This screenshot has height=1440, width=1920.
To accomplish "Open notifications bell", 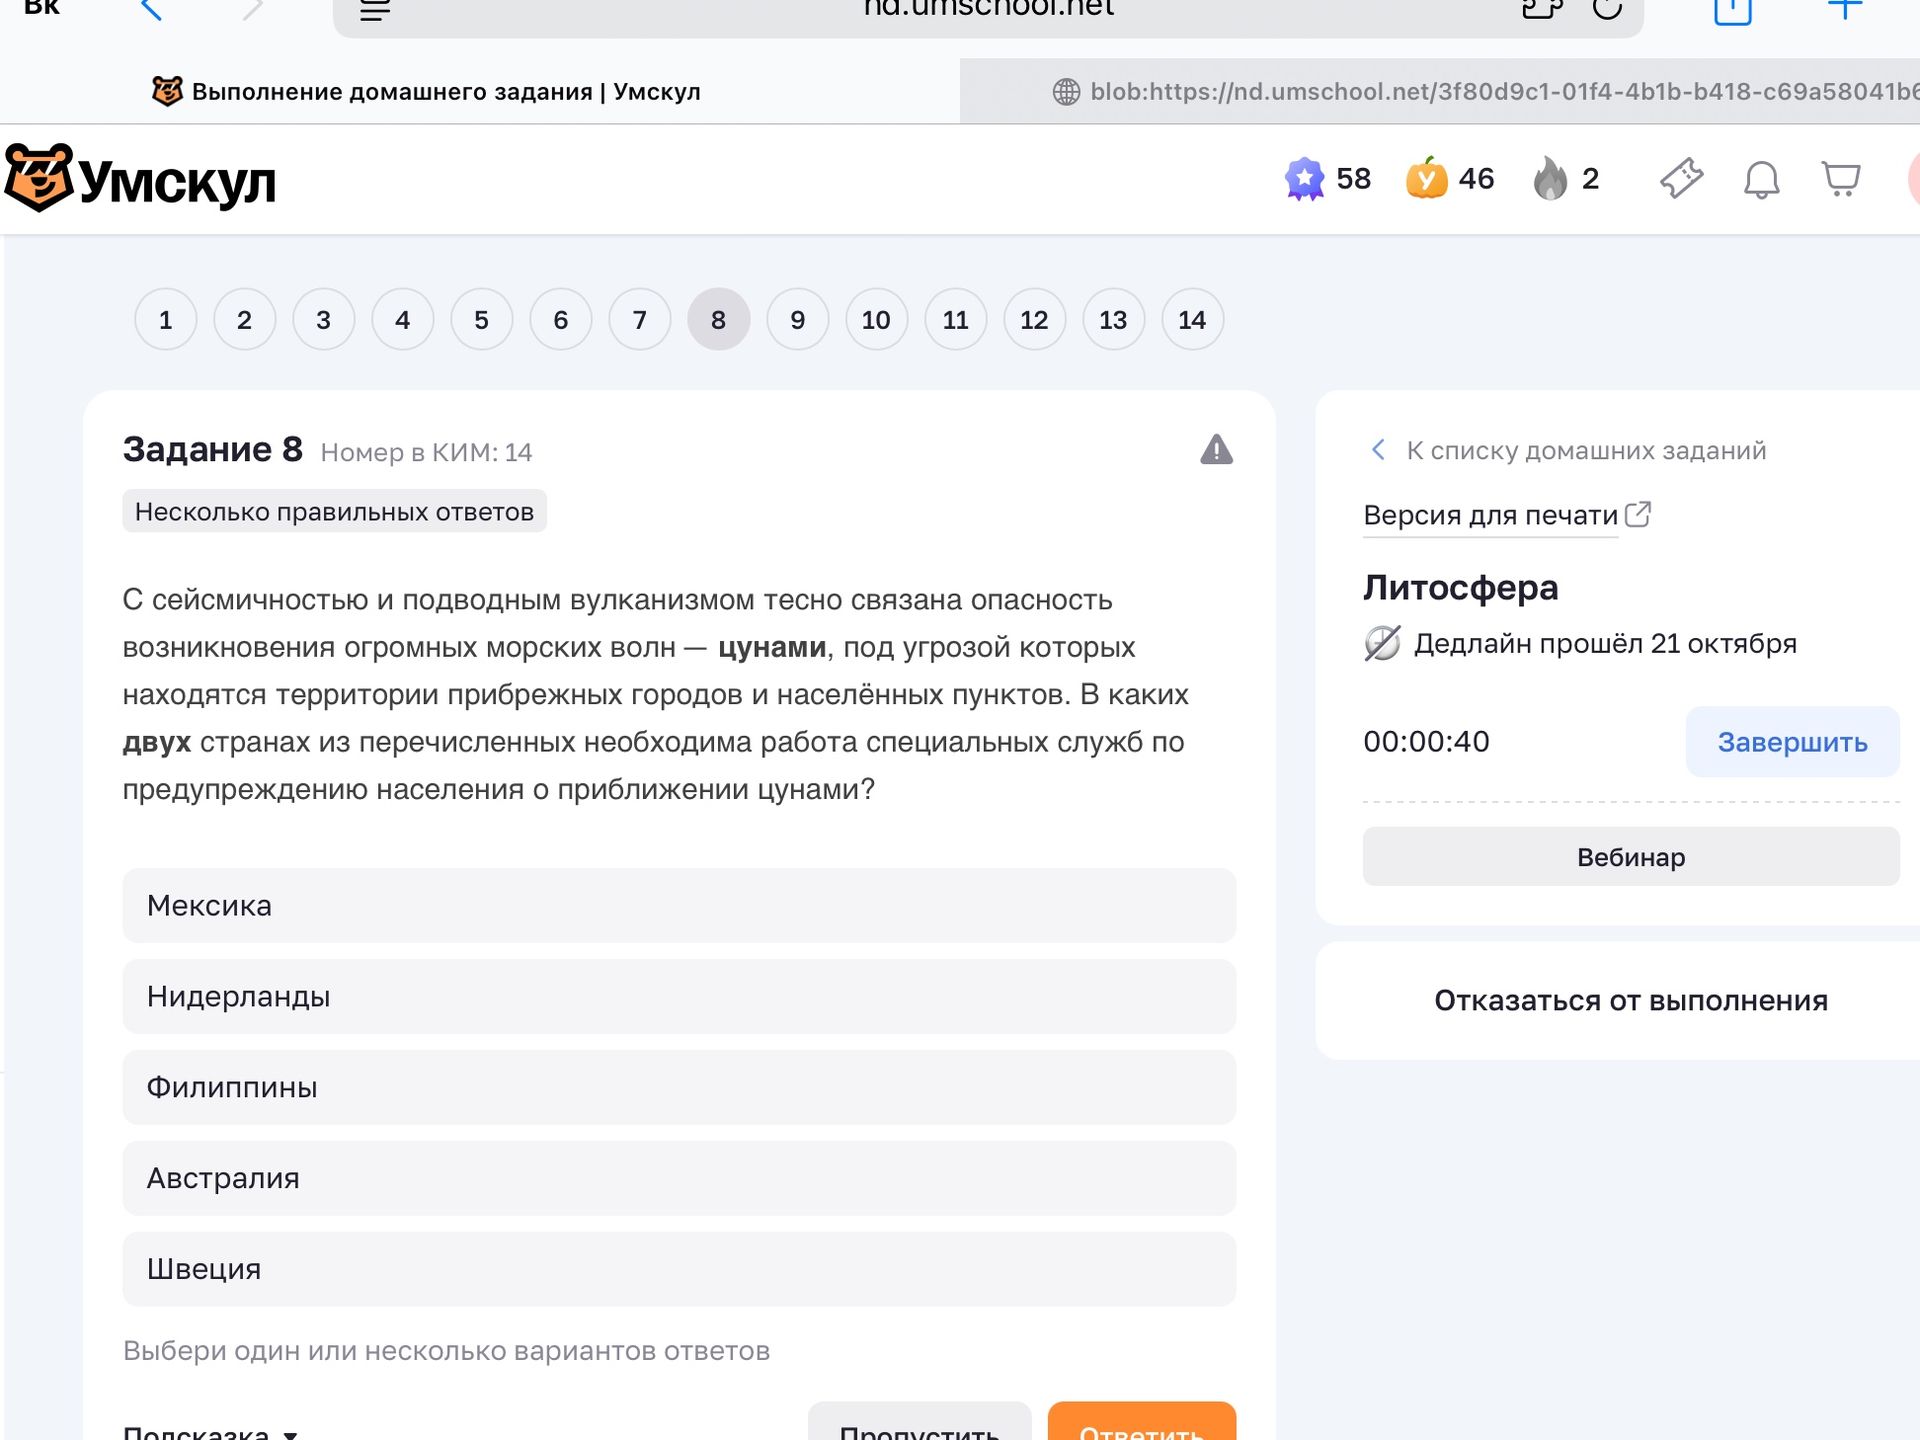I will coord(1761,180).
